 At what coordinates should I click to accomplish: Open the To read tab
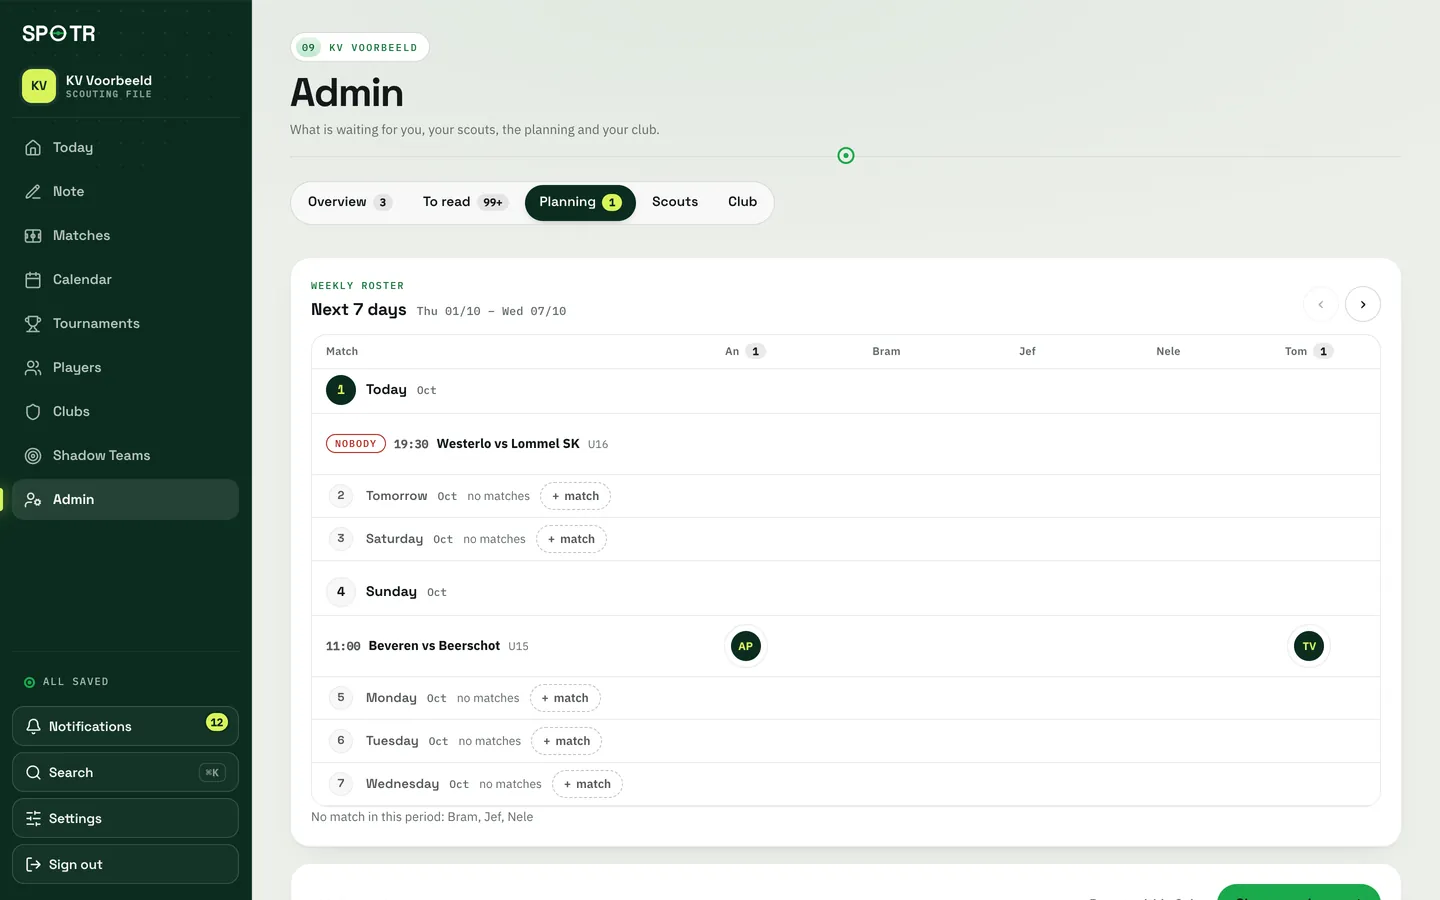pos(465,202)
